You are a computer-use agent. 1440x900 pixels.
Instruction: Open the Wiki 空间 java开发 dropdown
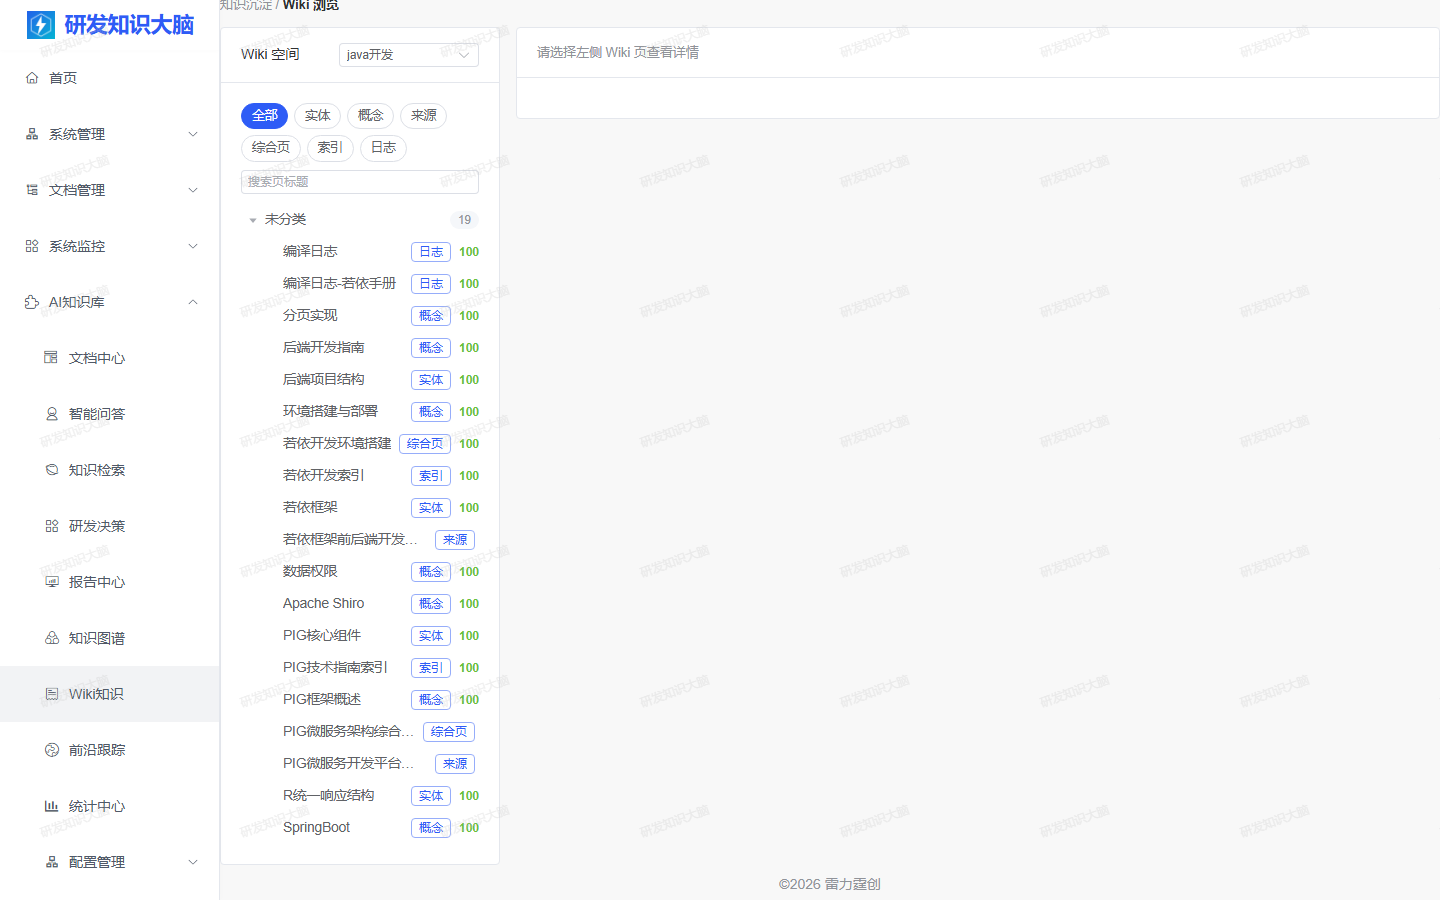tap(409, 55)
